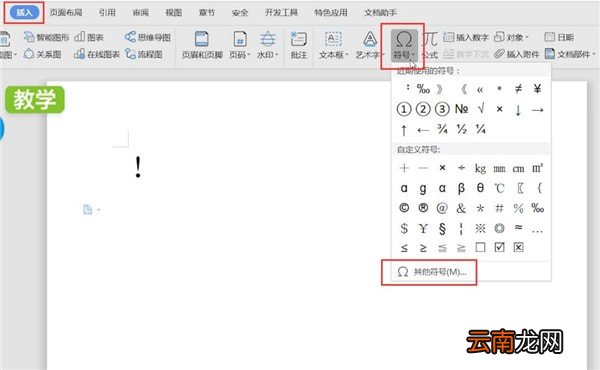Insert the ☒ crossed box symbol
The height and width of the screenshot is (370, 600).
[518, 247]
